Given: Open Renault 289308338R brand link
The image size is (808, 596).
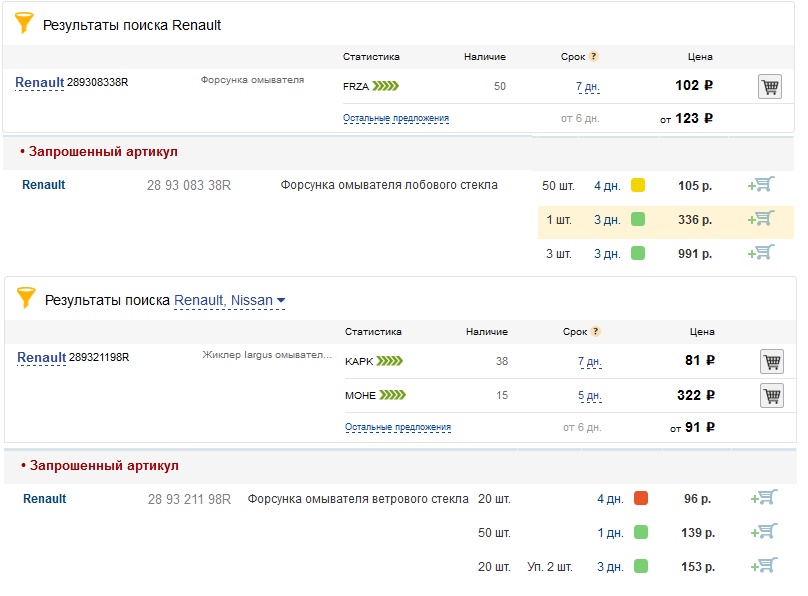Looking at the screenshot, I should point(40,82).
